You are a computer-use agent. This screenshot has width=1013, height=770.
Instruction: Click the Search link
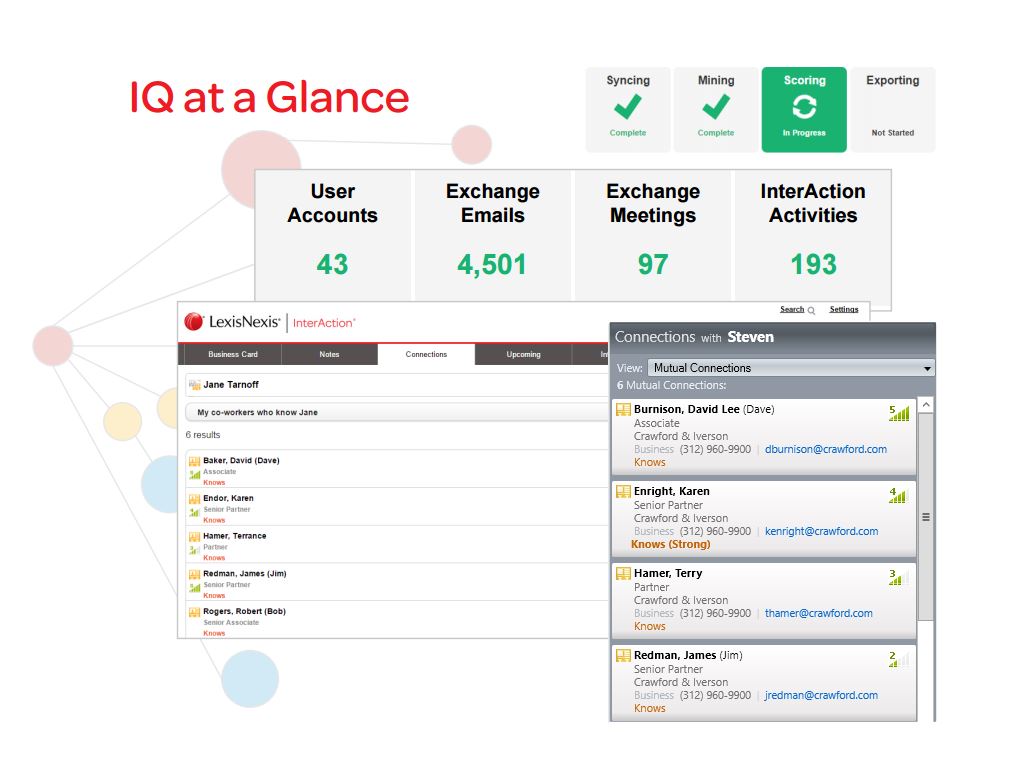pos(791,309)
